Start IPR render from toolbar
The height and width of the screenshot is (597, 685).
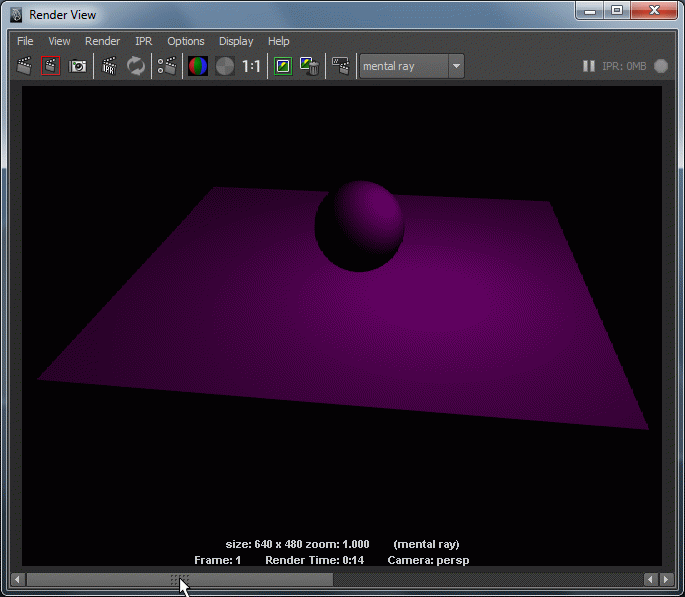(x=109, y=67)
